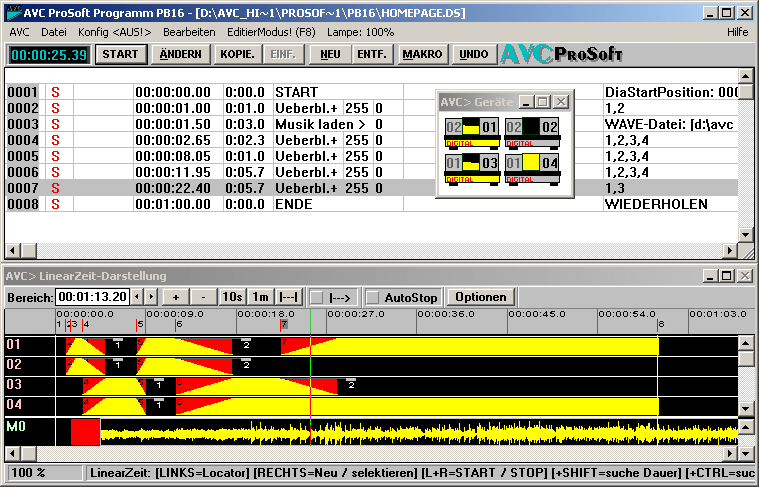This screenshot has height=487, width=759.
Task: Close the AVC> Geräte window
Action: [561, 102]
